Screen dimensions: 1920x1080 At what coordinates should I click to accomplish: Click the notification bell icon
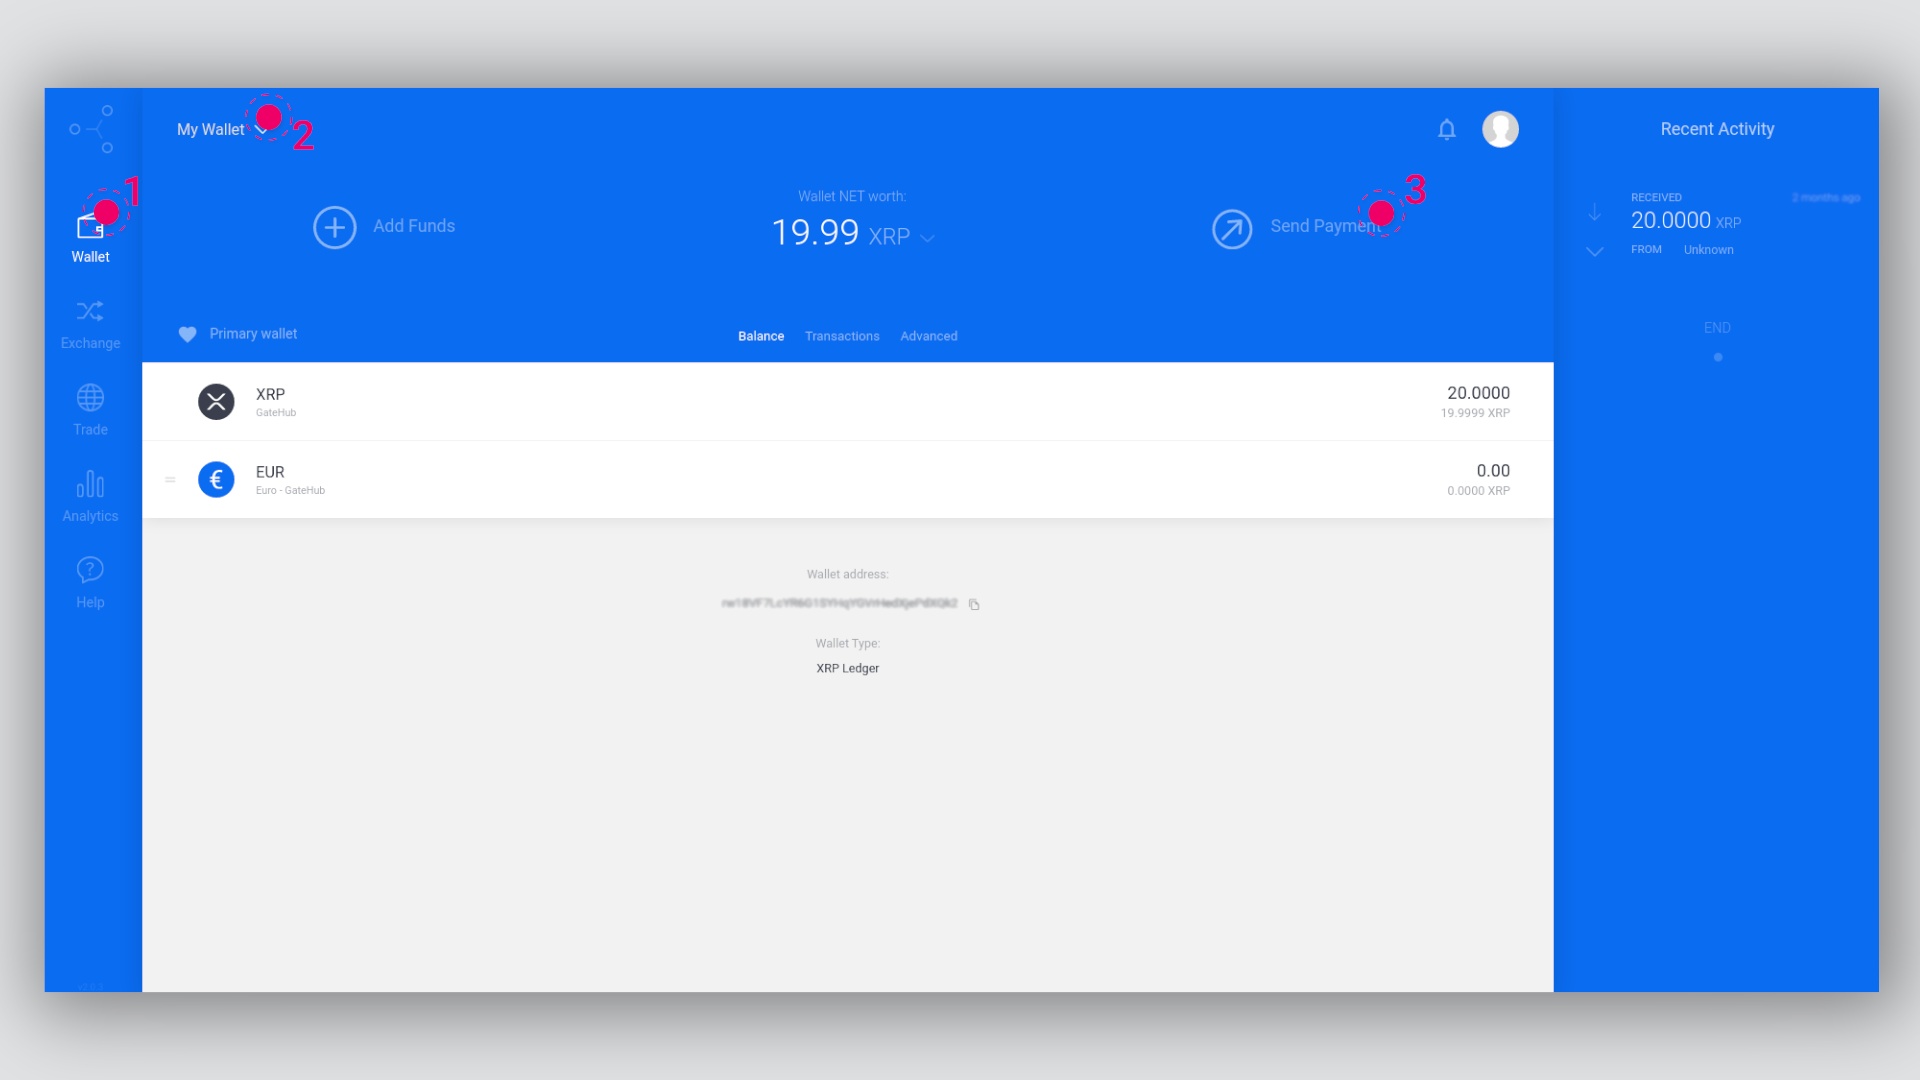(x=1447, y=128)
